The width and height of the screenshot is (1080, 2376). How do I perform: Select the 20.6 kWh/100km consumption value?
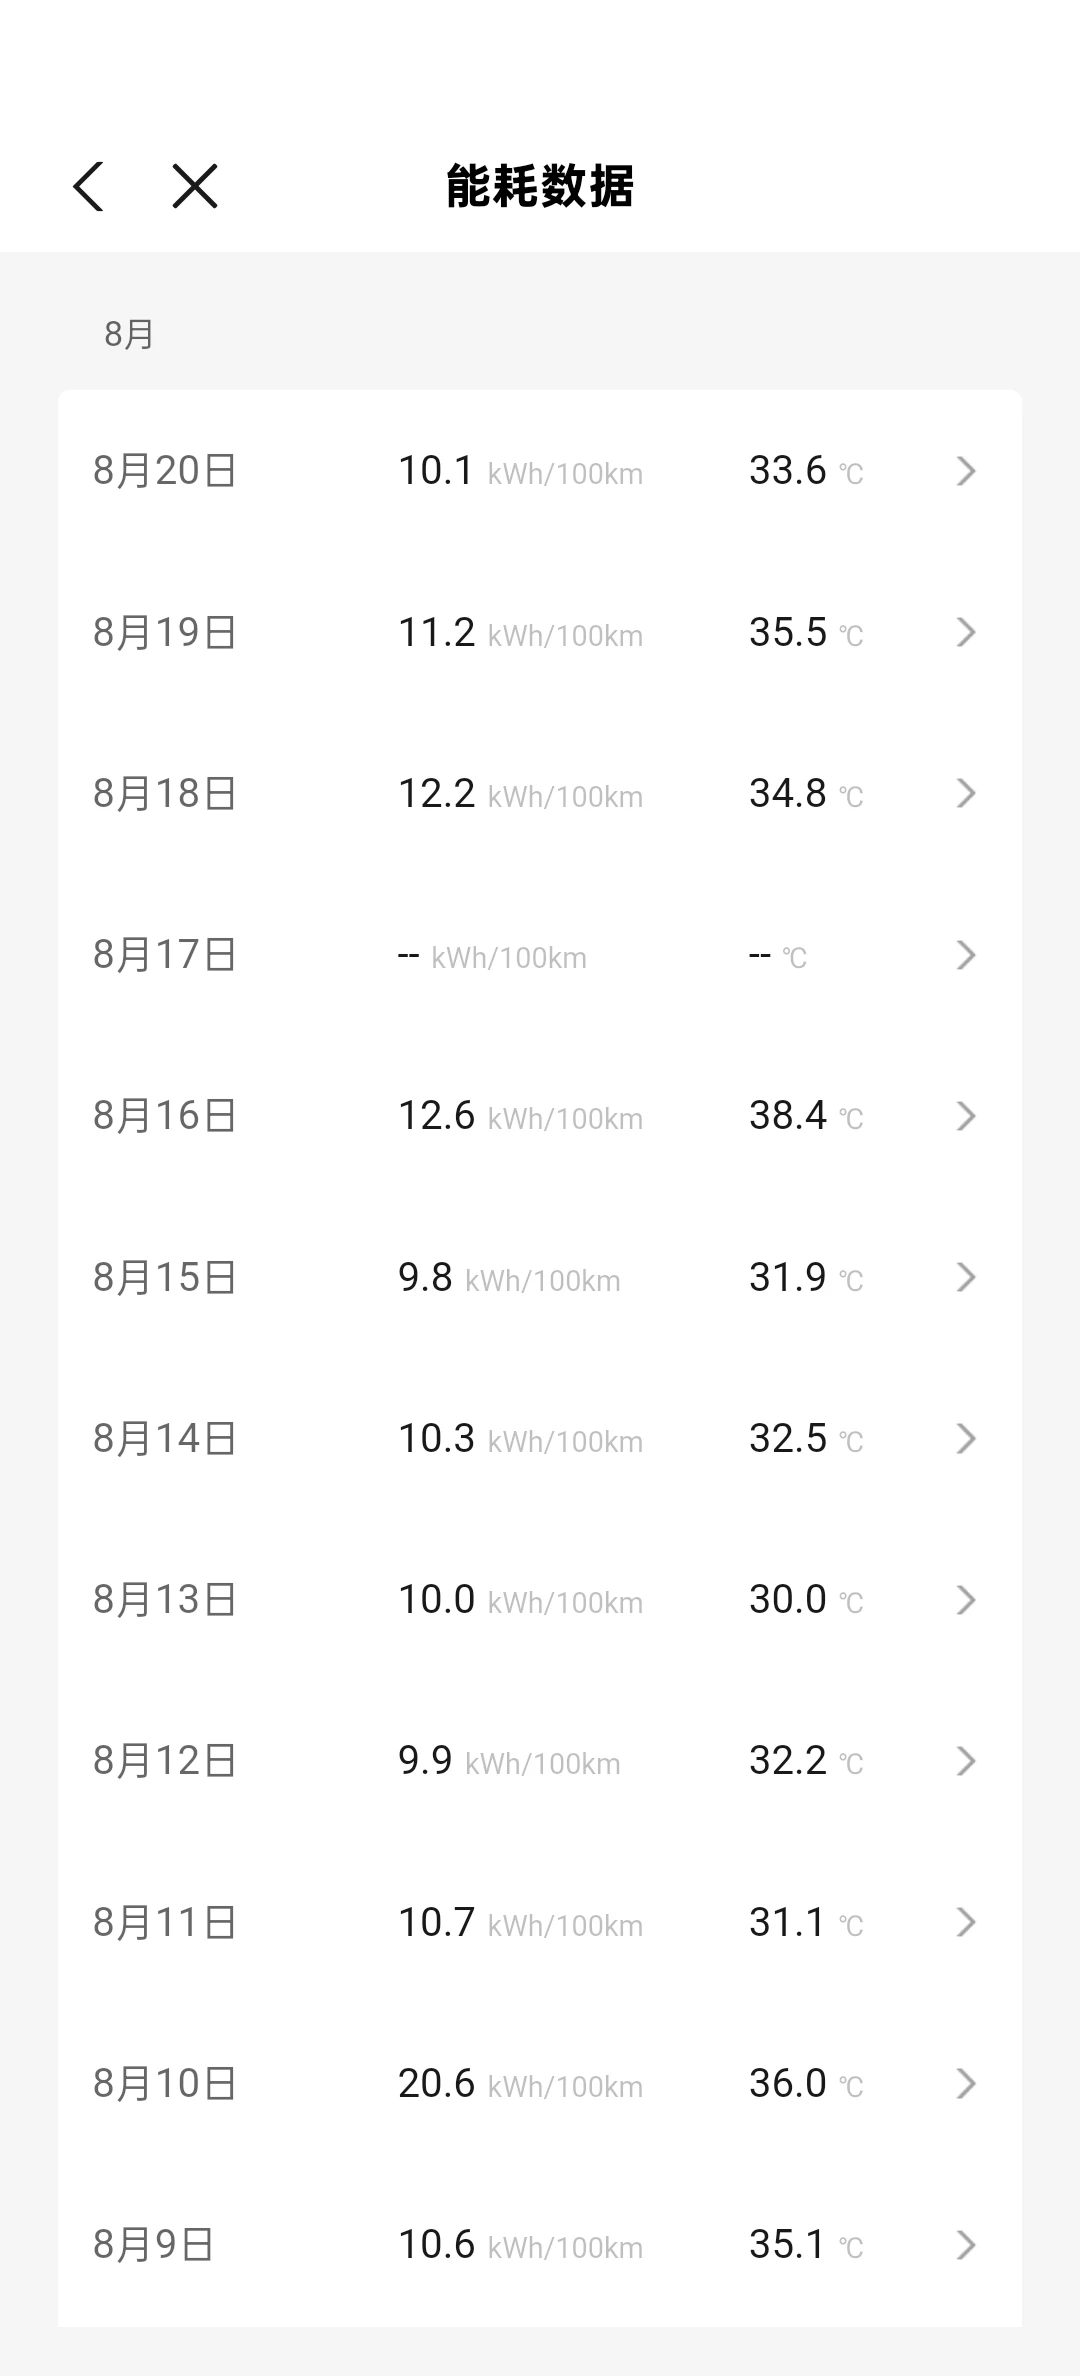click(520, 2084)
